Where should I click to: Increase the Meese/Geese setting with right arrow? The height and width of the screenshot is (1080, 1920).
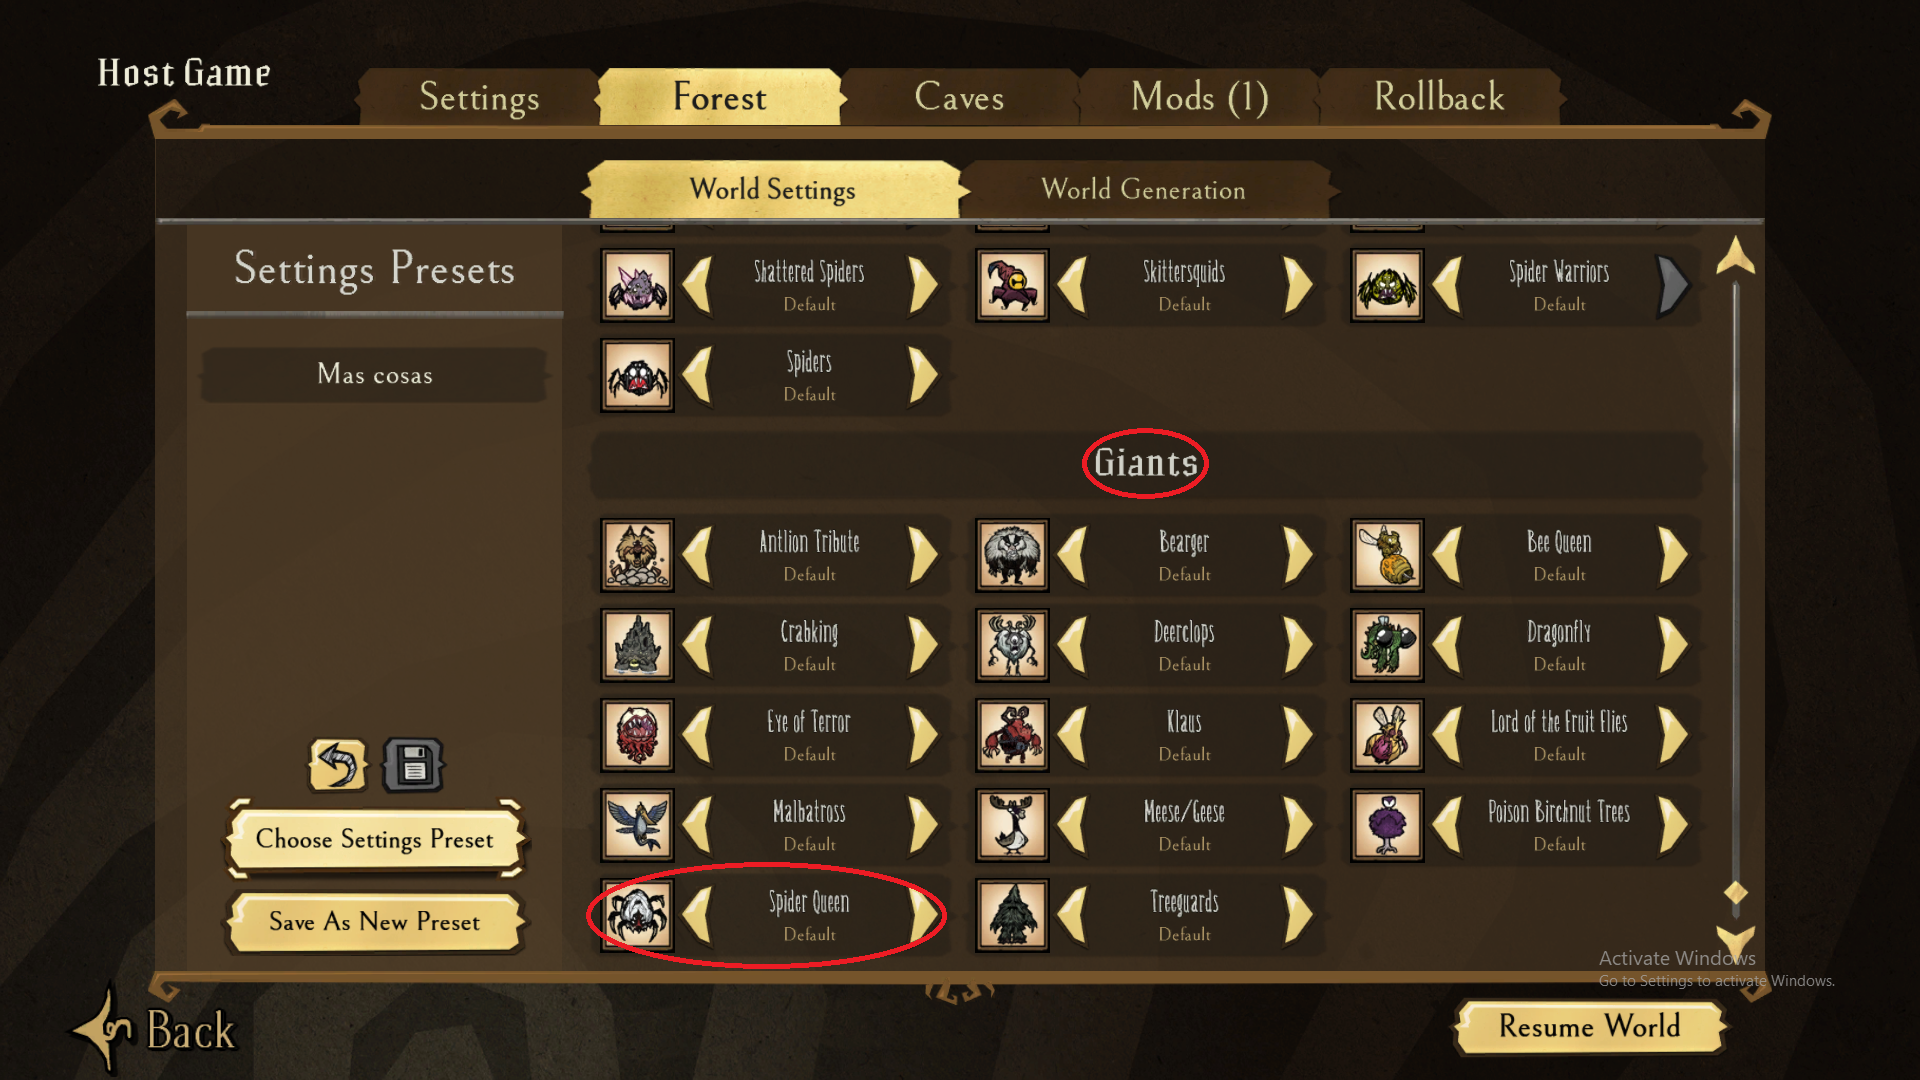click(x=1298, y=825)
